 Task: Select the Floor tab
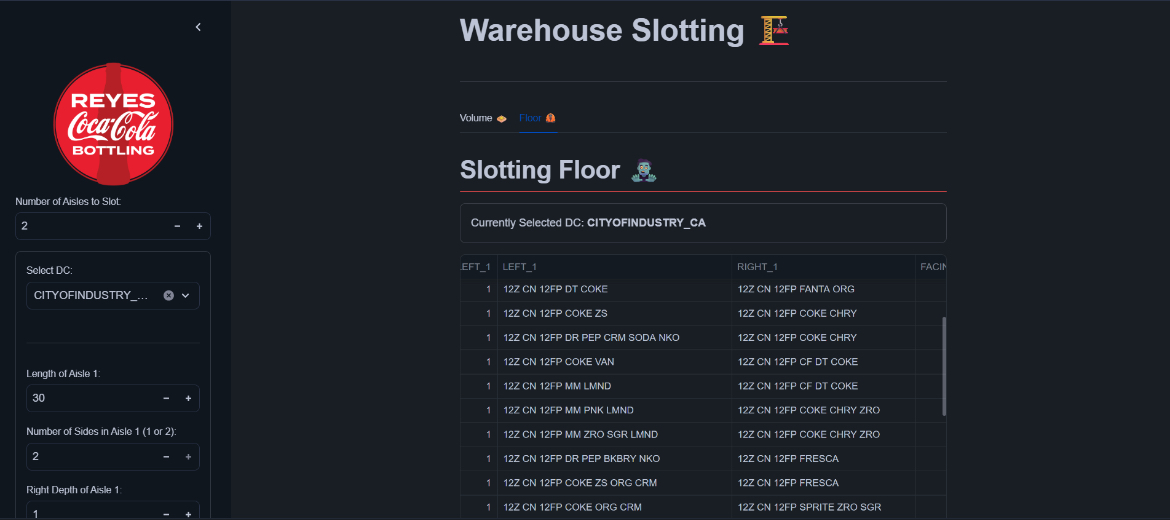[x=537, y=118]
